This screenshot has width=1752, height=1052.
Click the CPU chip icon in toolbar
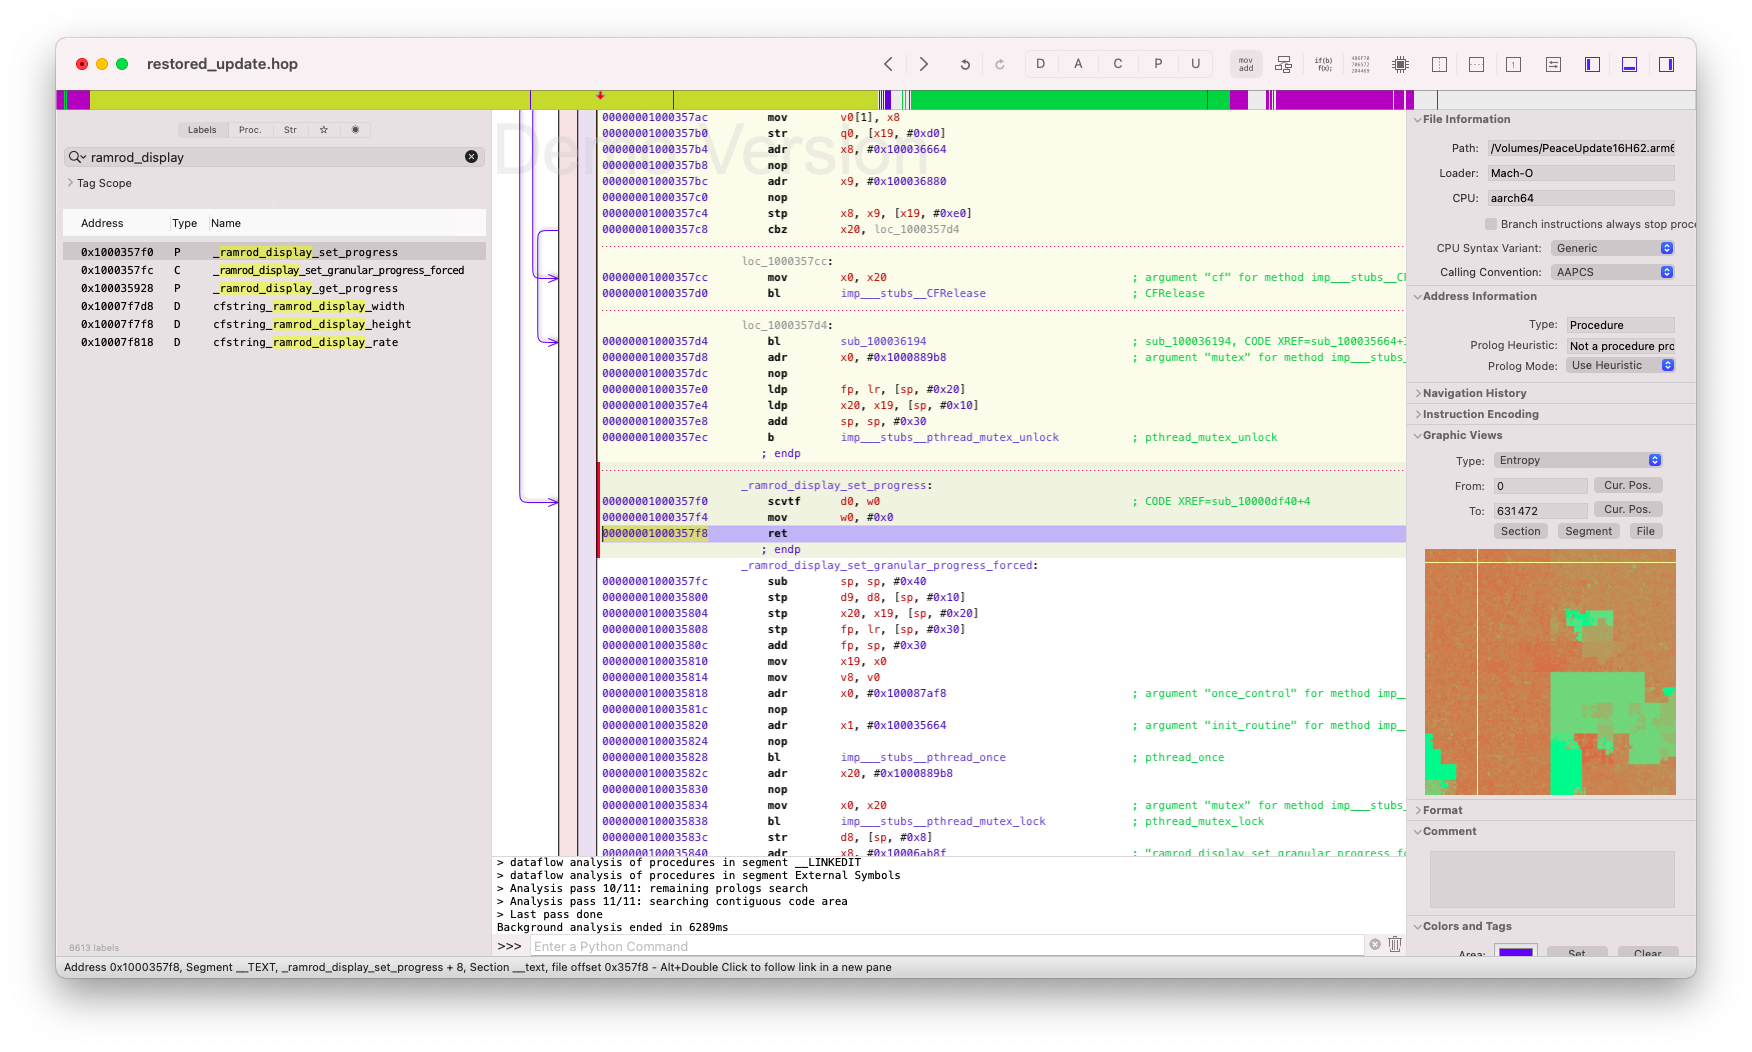(1400, 64)
